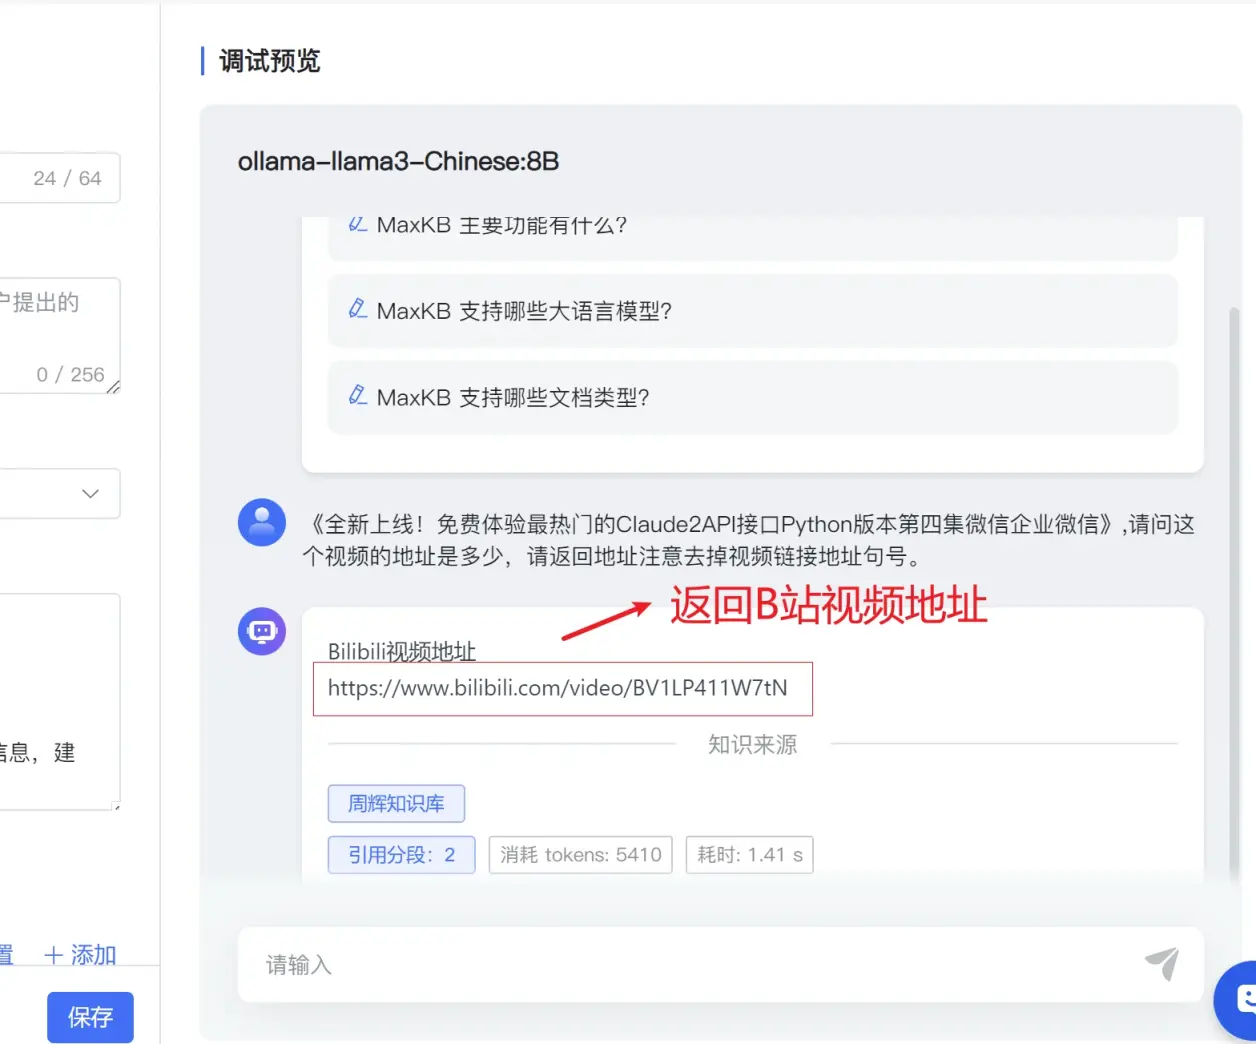Image resolution: width=1256 pixels, height=1044 pixels.
Task: Open the 周辉知识库 knowledge source tag
Action: pyautogui.click(x=396, y=803)
